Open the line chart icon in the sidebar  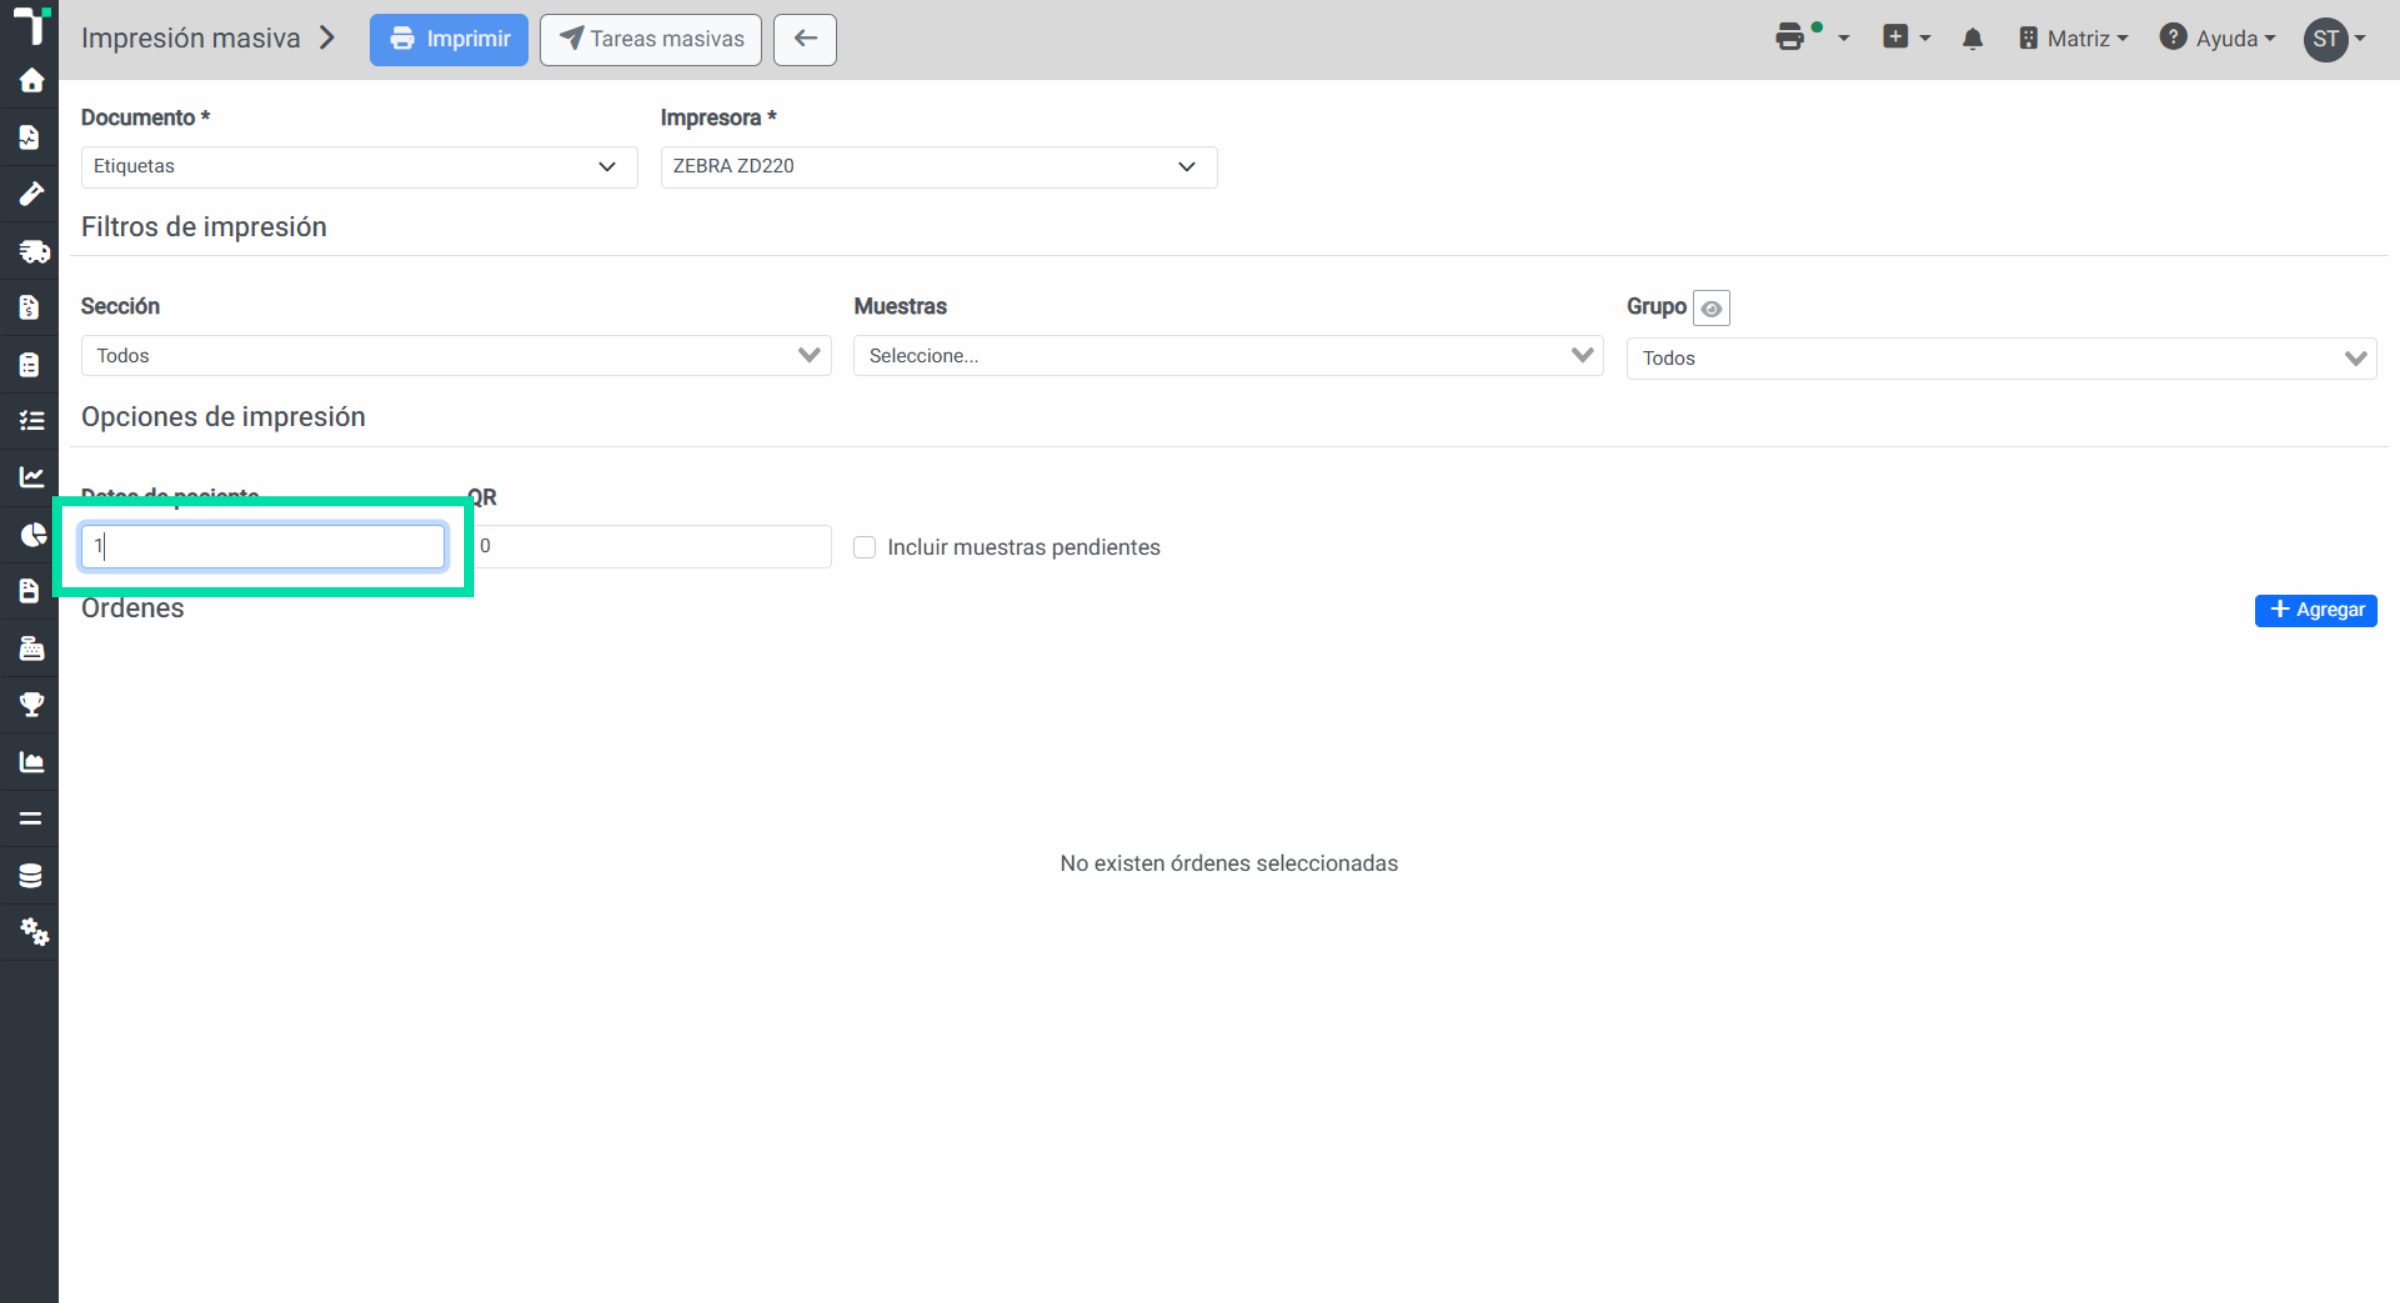[x=31, y=477]
